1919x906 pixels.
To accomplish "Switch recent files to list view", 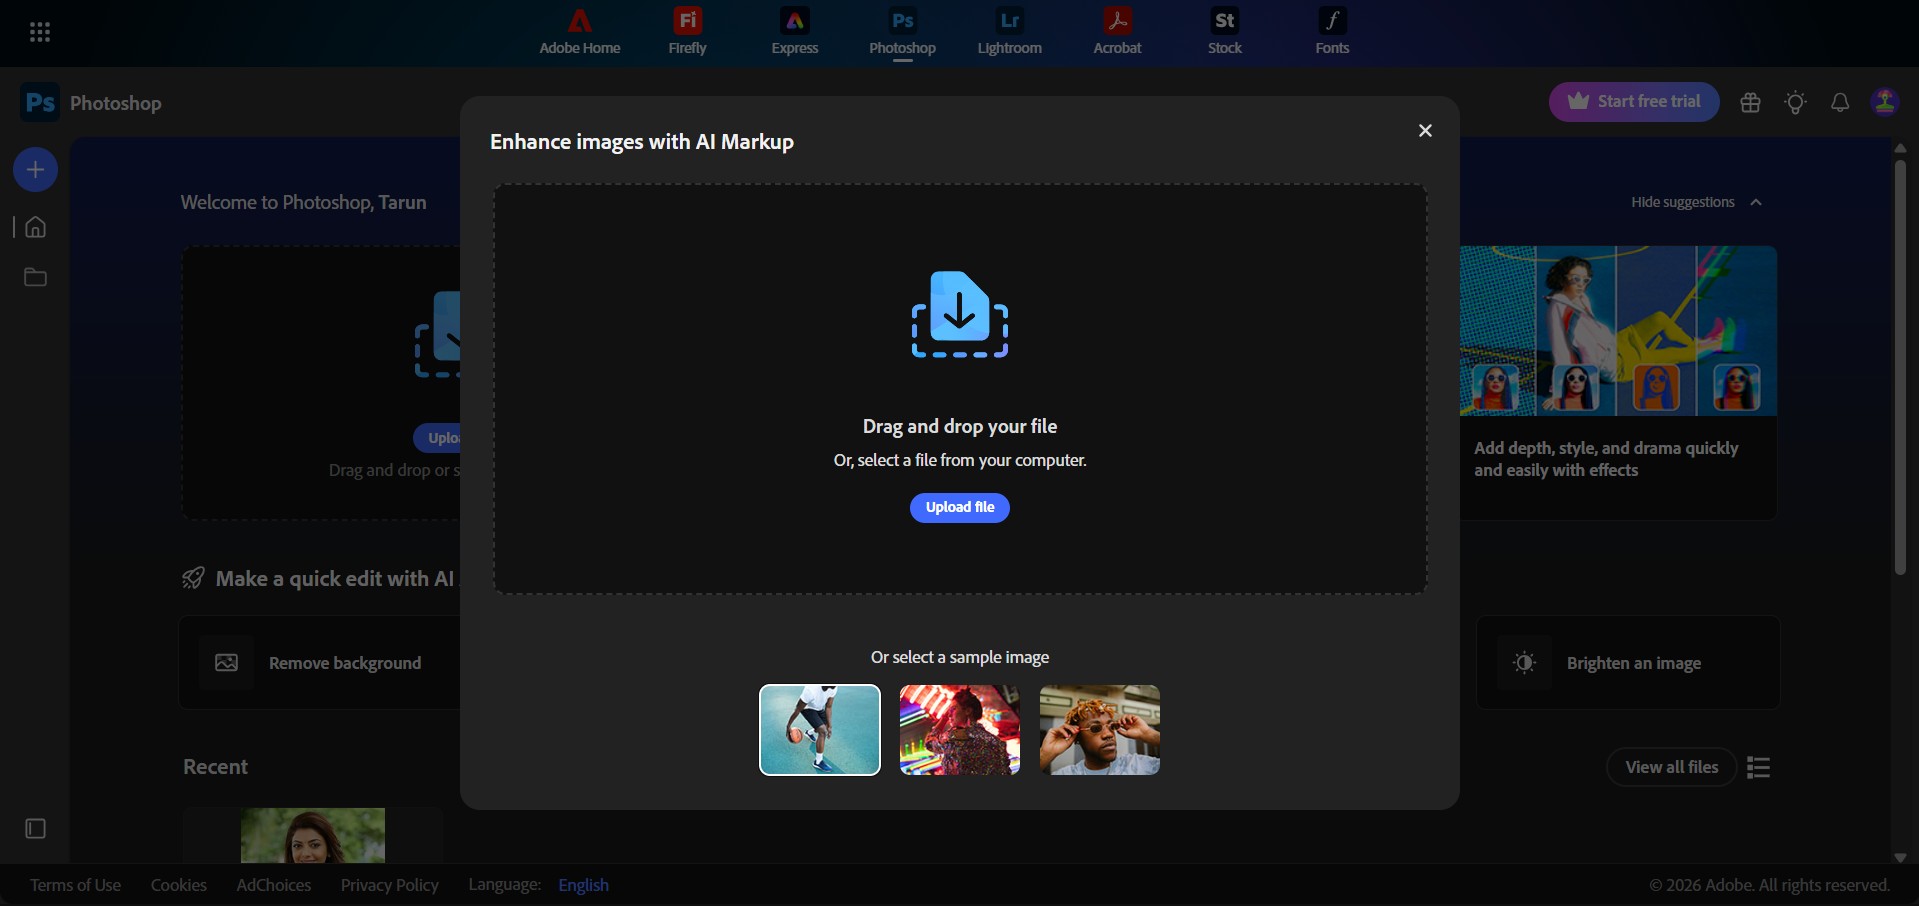I will click(1759, 767).
